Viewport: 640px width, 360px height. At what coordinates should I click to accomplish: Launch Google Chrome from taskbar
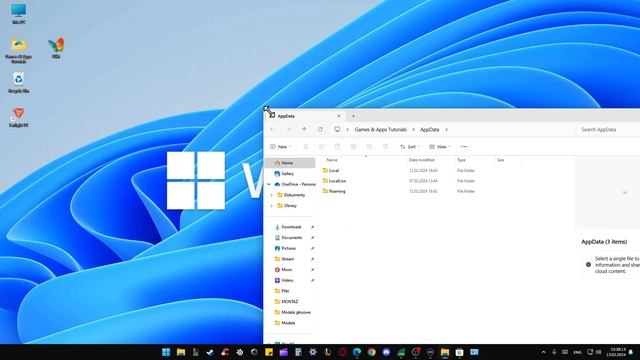371,352
